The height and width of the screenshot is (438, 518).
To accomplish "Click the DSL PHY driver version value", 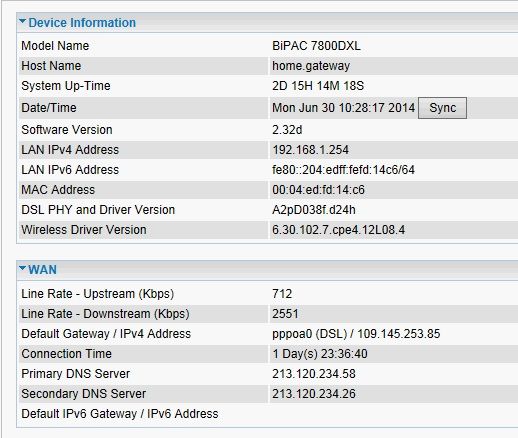I will coord(314,210).
